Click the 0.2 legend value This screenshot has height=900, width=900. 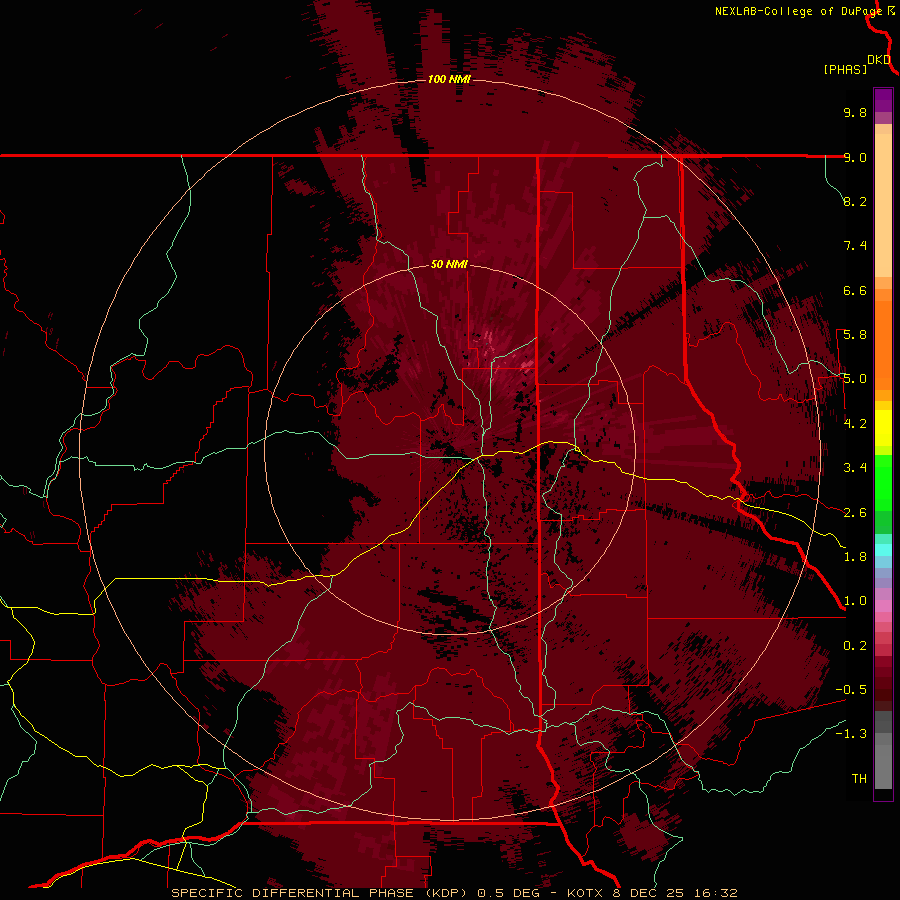point(855,646)
